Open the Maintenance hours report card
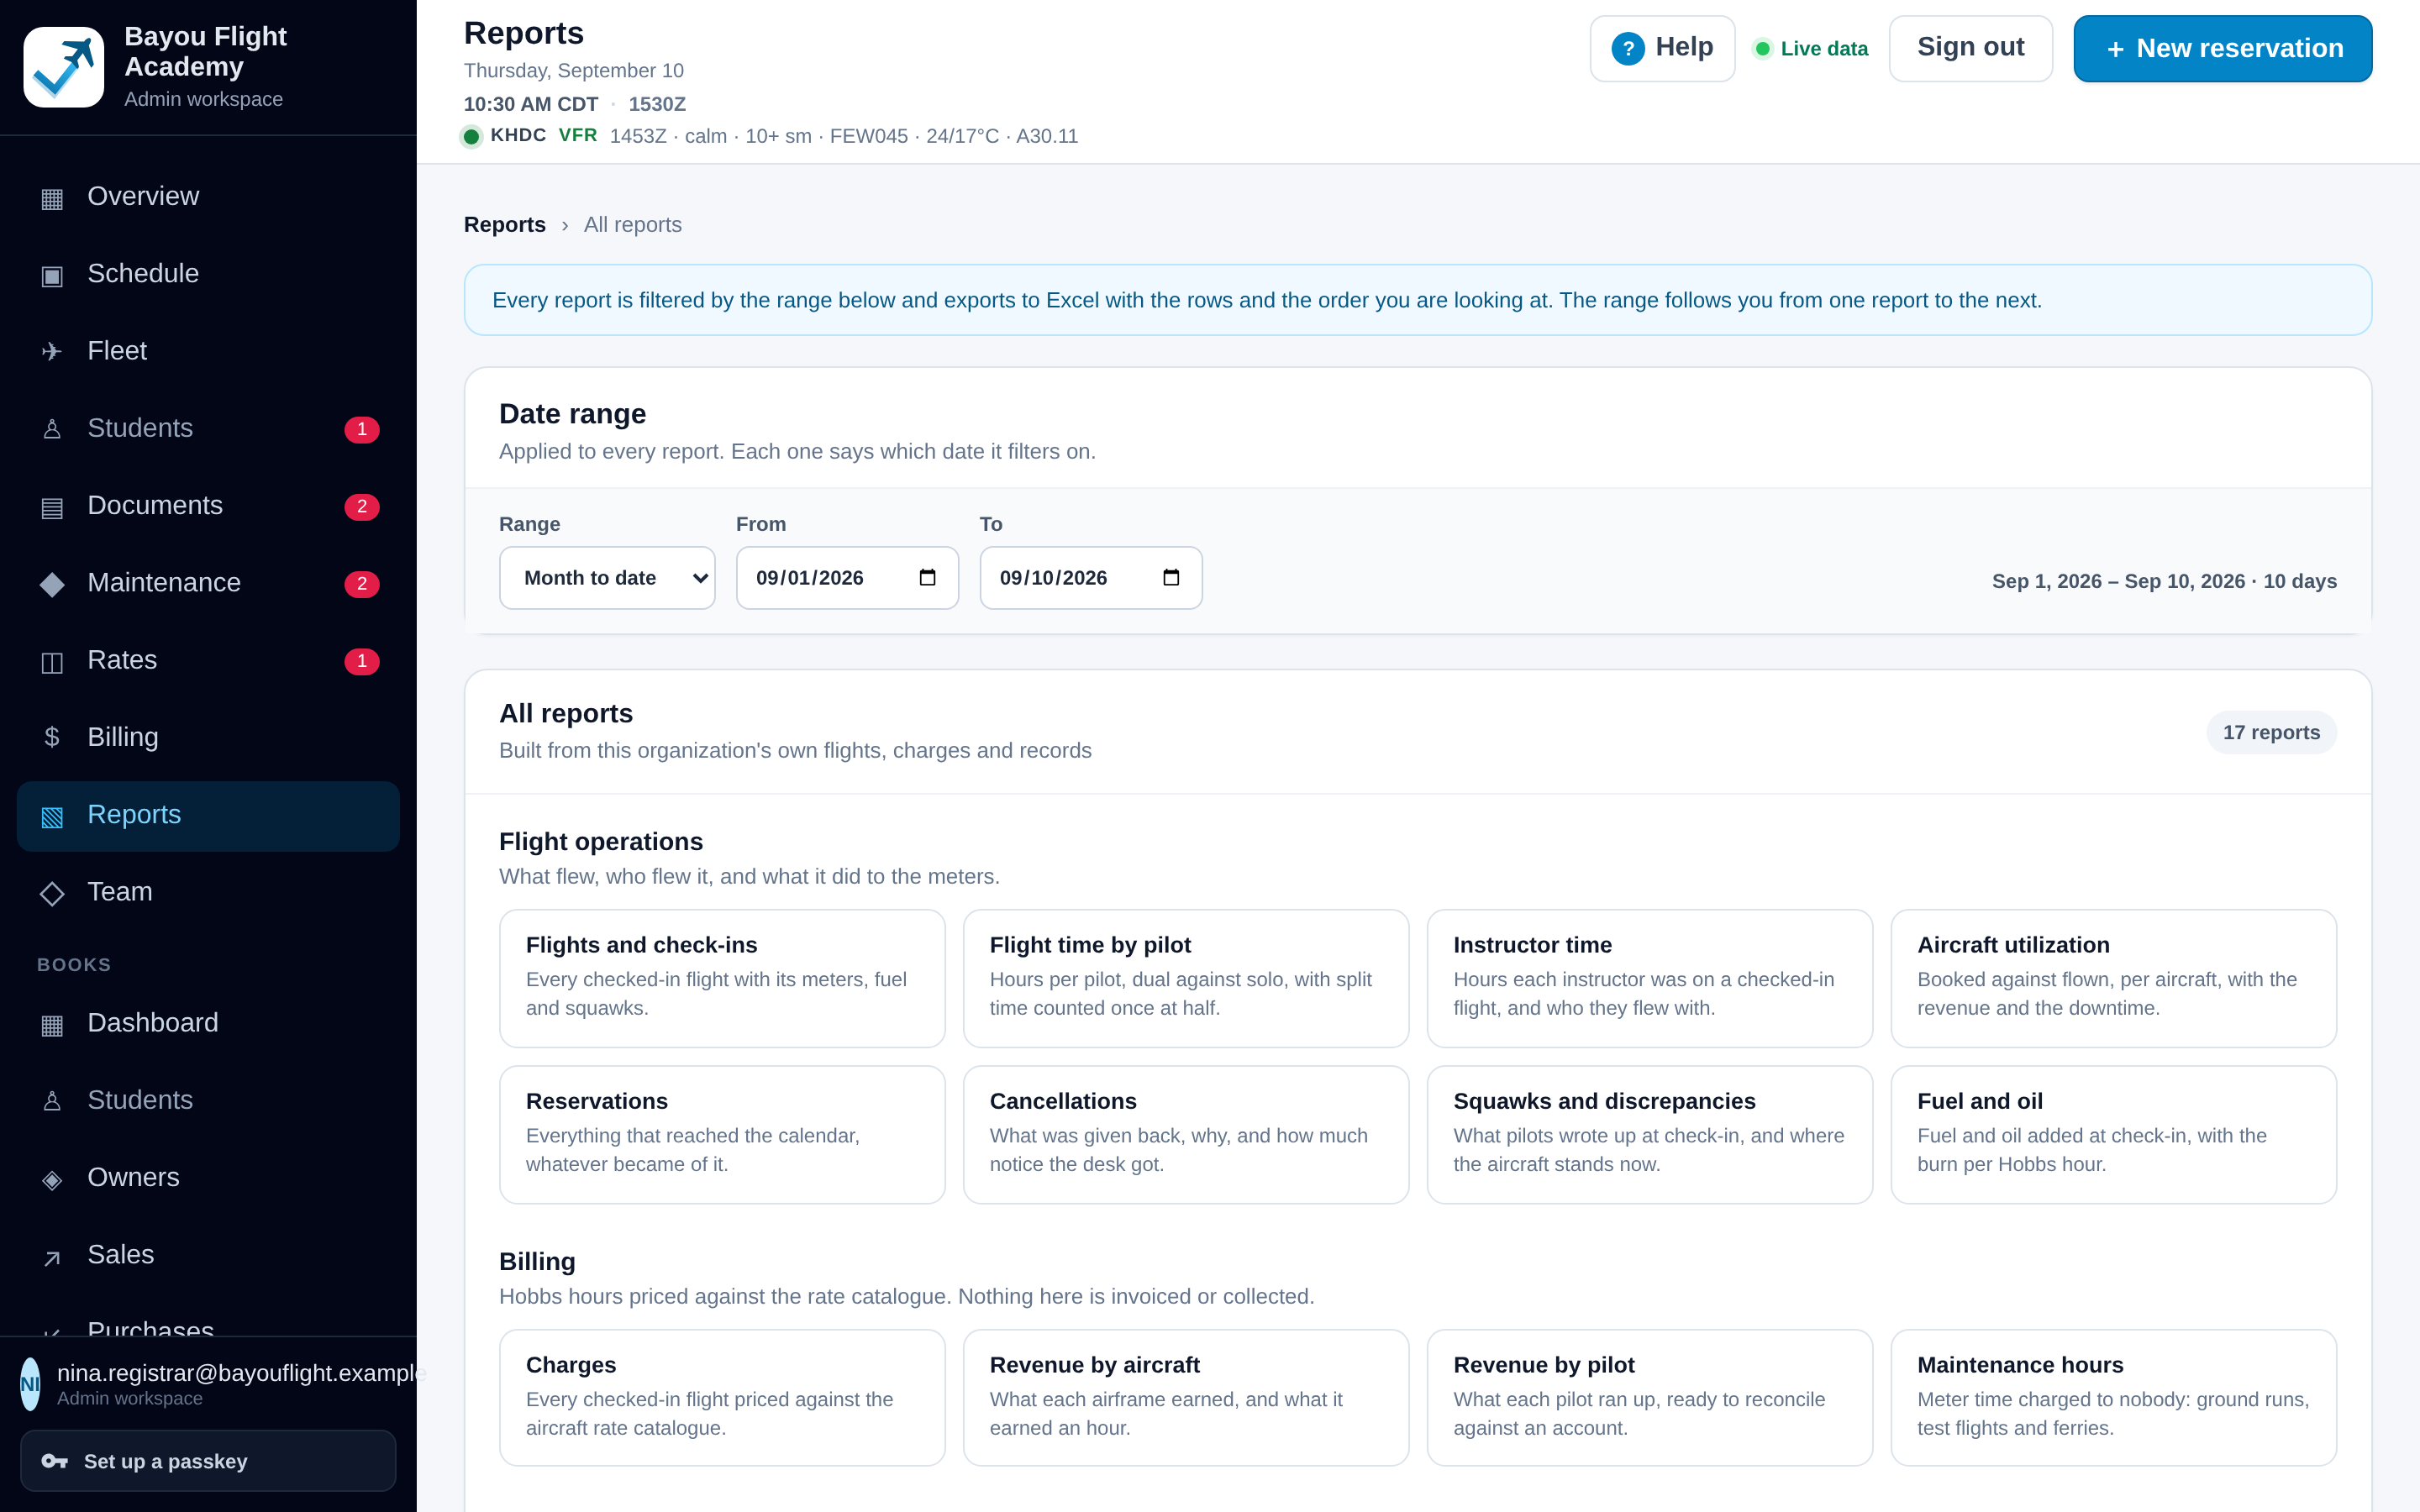This screenshot has width=2420, height=1512. pyautogui.click(x=2113, y=1397)
